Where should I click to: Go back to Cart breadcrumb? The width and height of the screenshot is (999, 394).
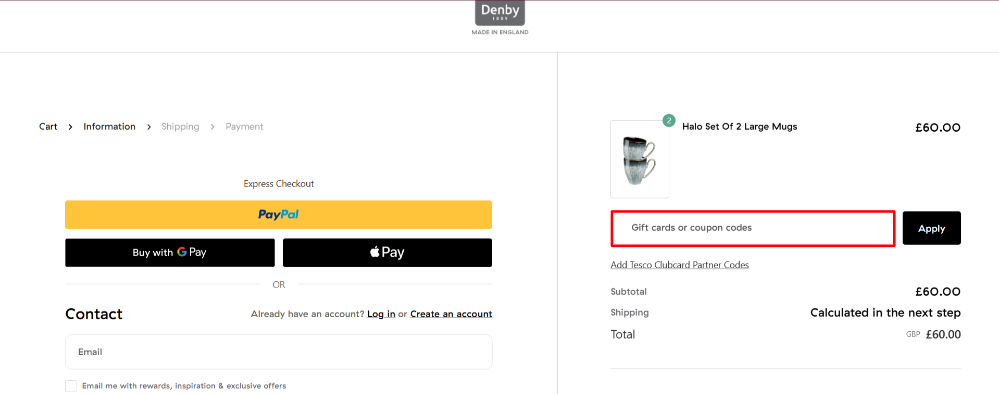[x=48, y=127]
